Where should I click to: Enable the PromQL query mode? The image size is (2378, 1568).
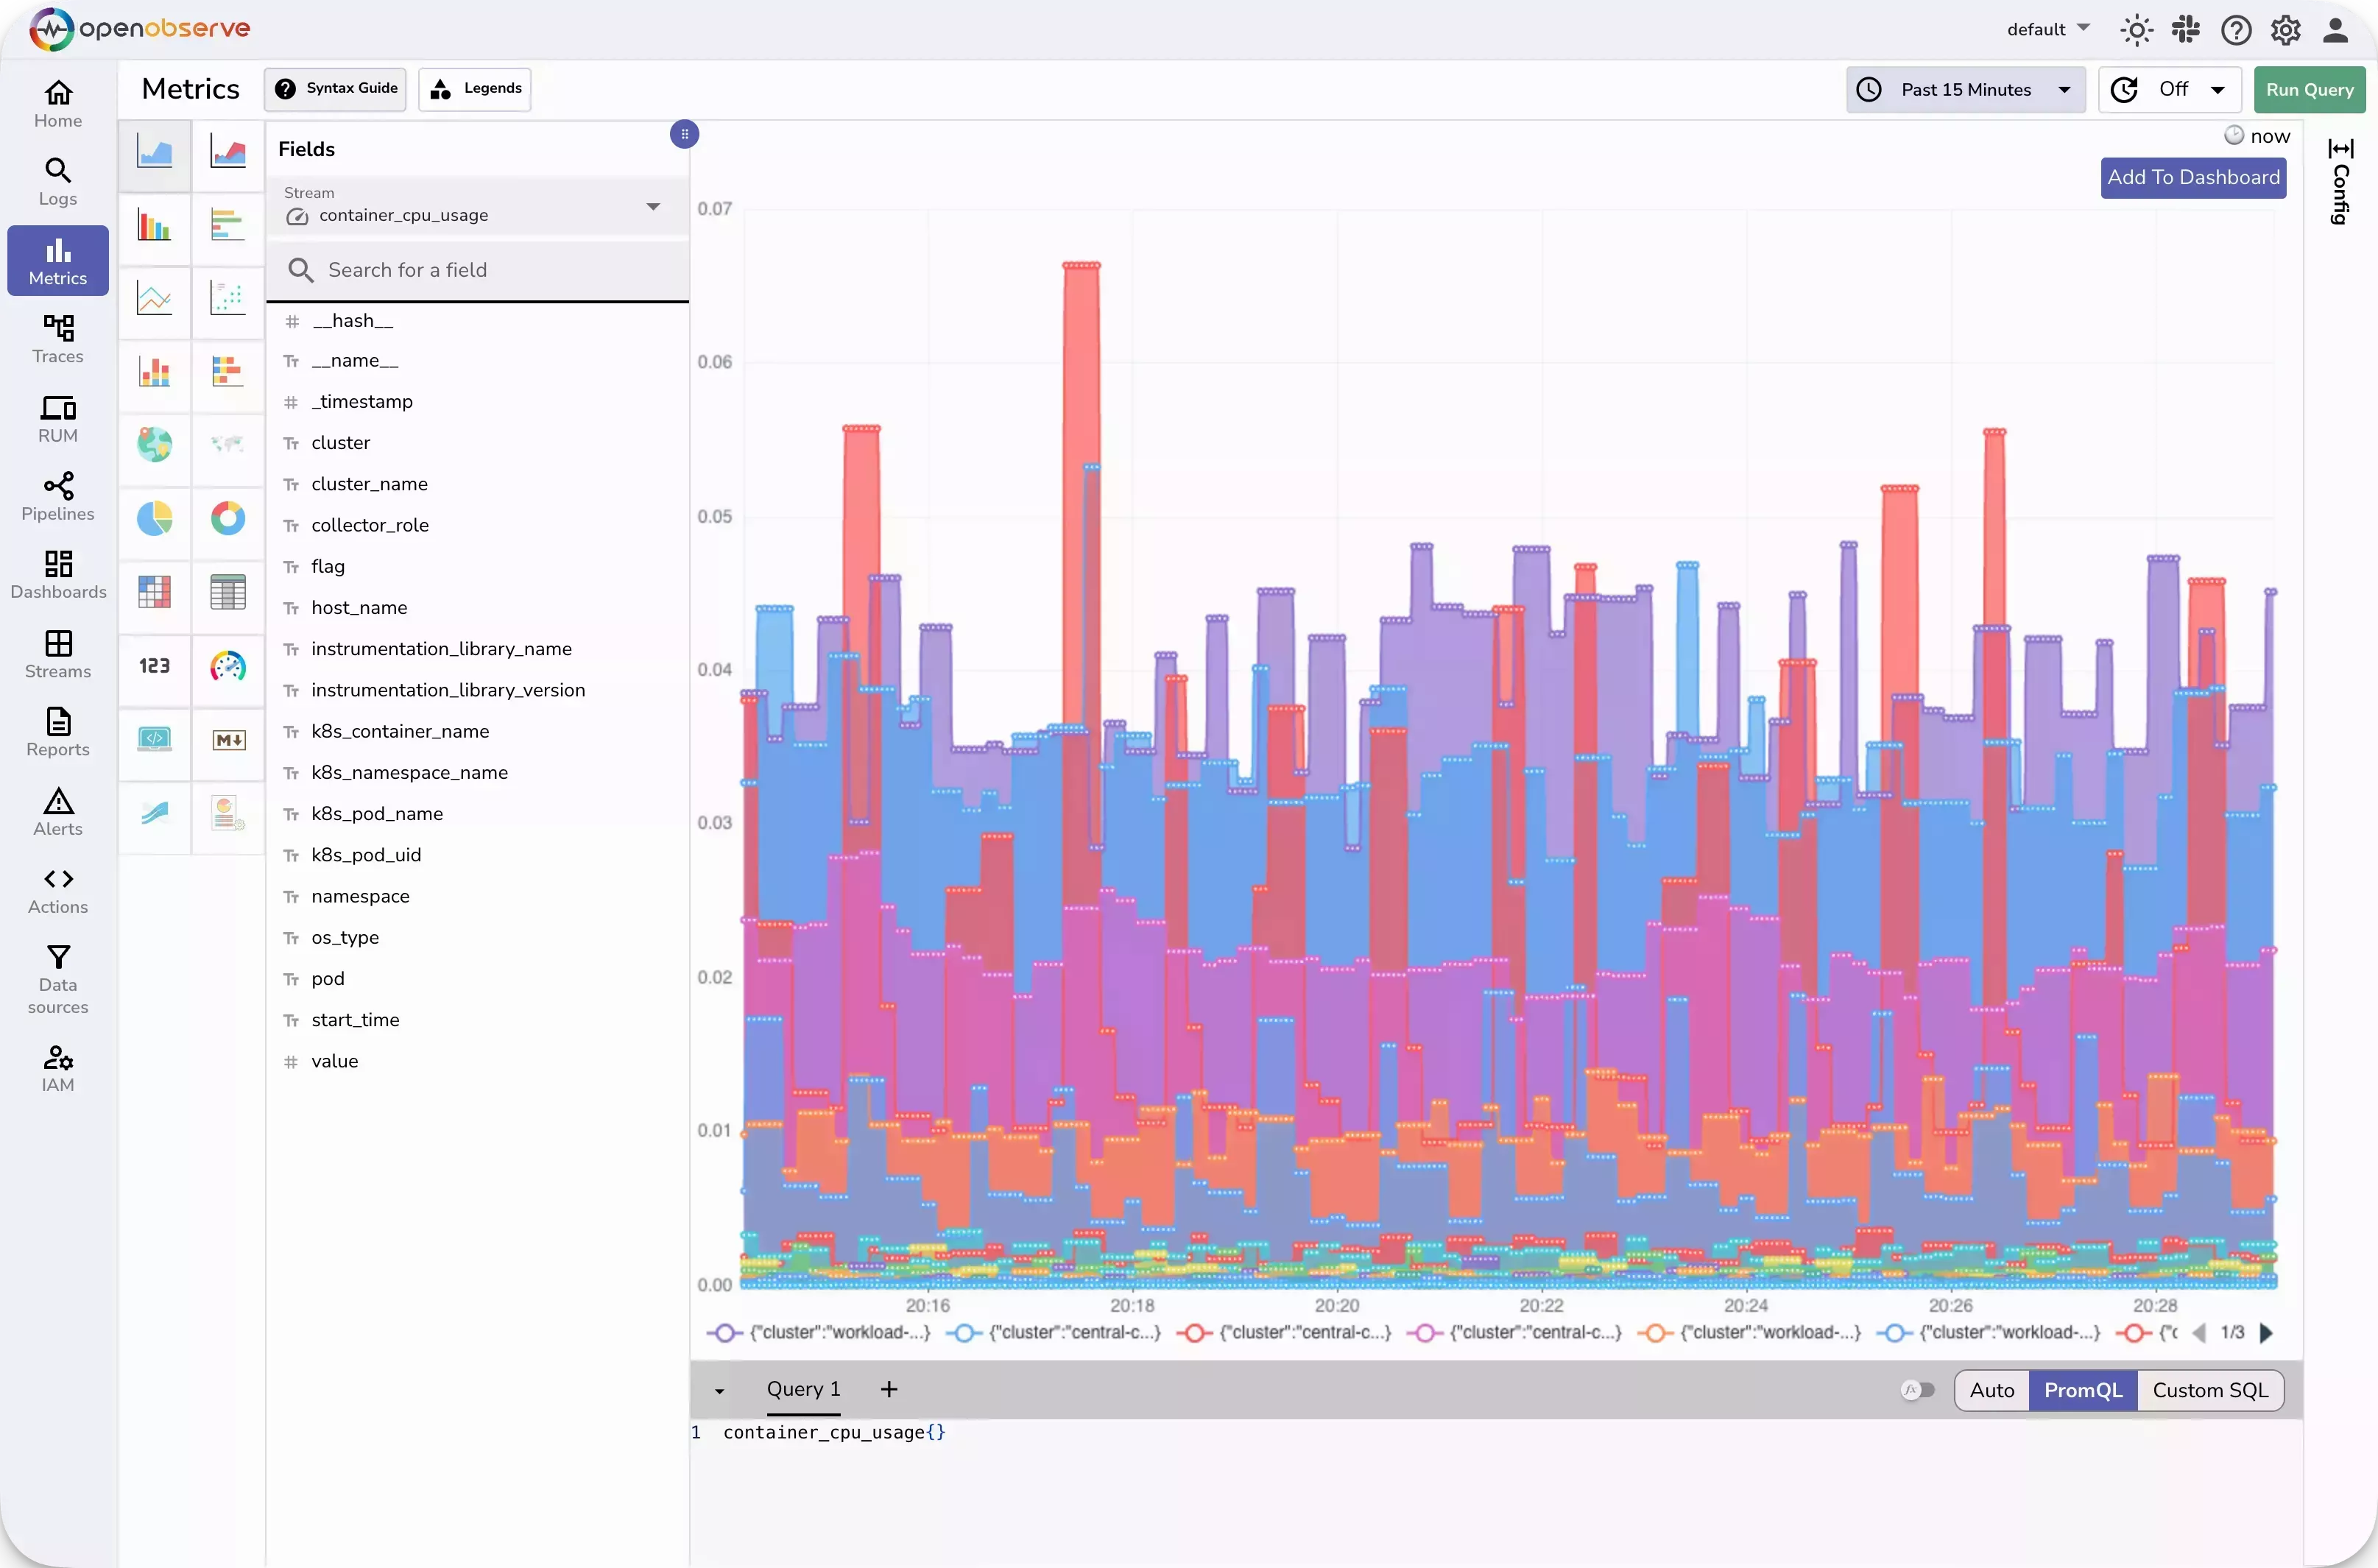2082,1390
